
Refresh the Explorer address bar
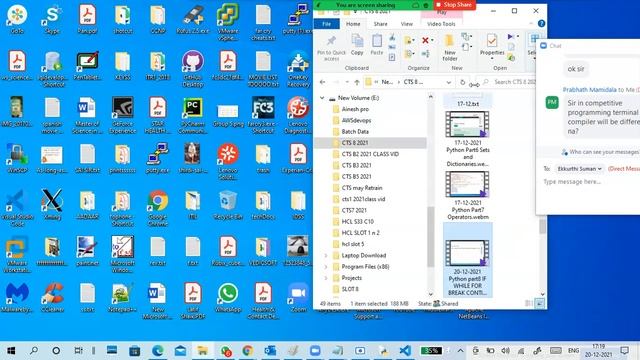coord(462,82)
